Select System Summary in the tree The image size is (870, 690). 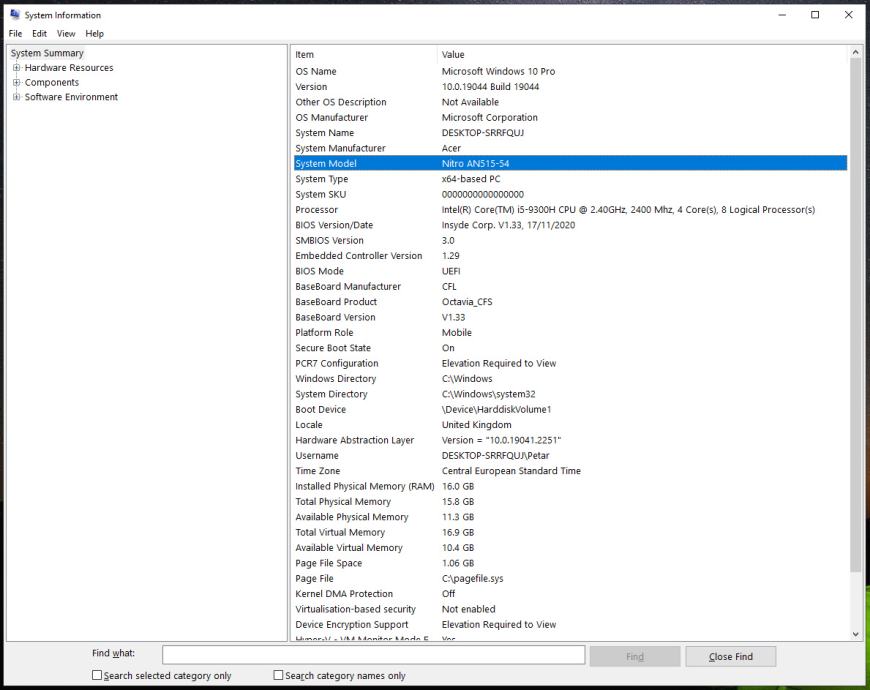[47, 53]
